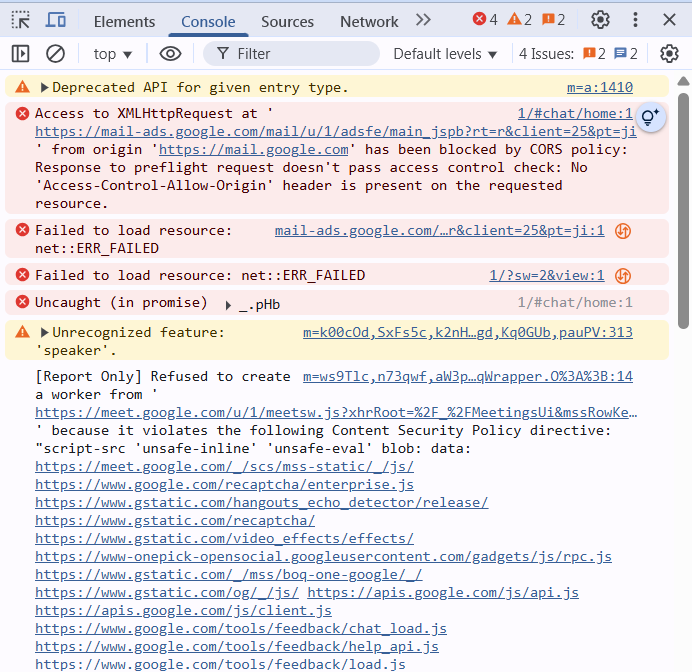Click the red errors count badge

485,19
